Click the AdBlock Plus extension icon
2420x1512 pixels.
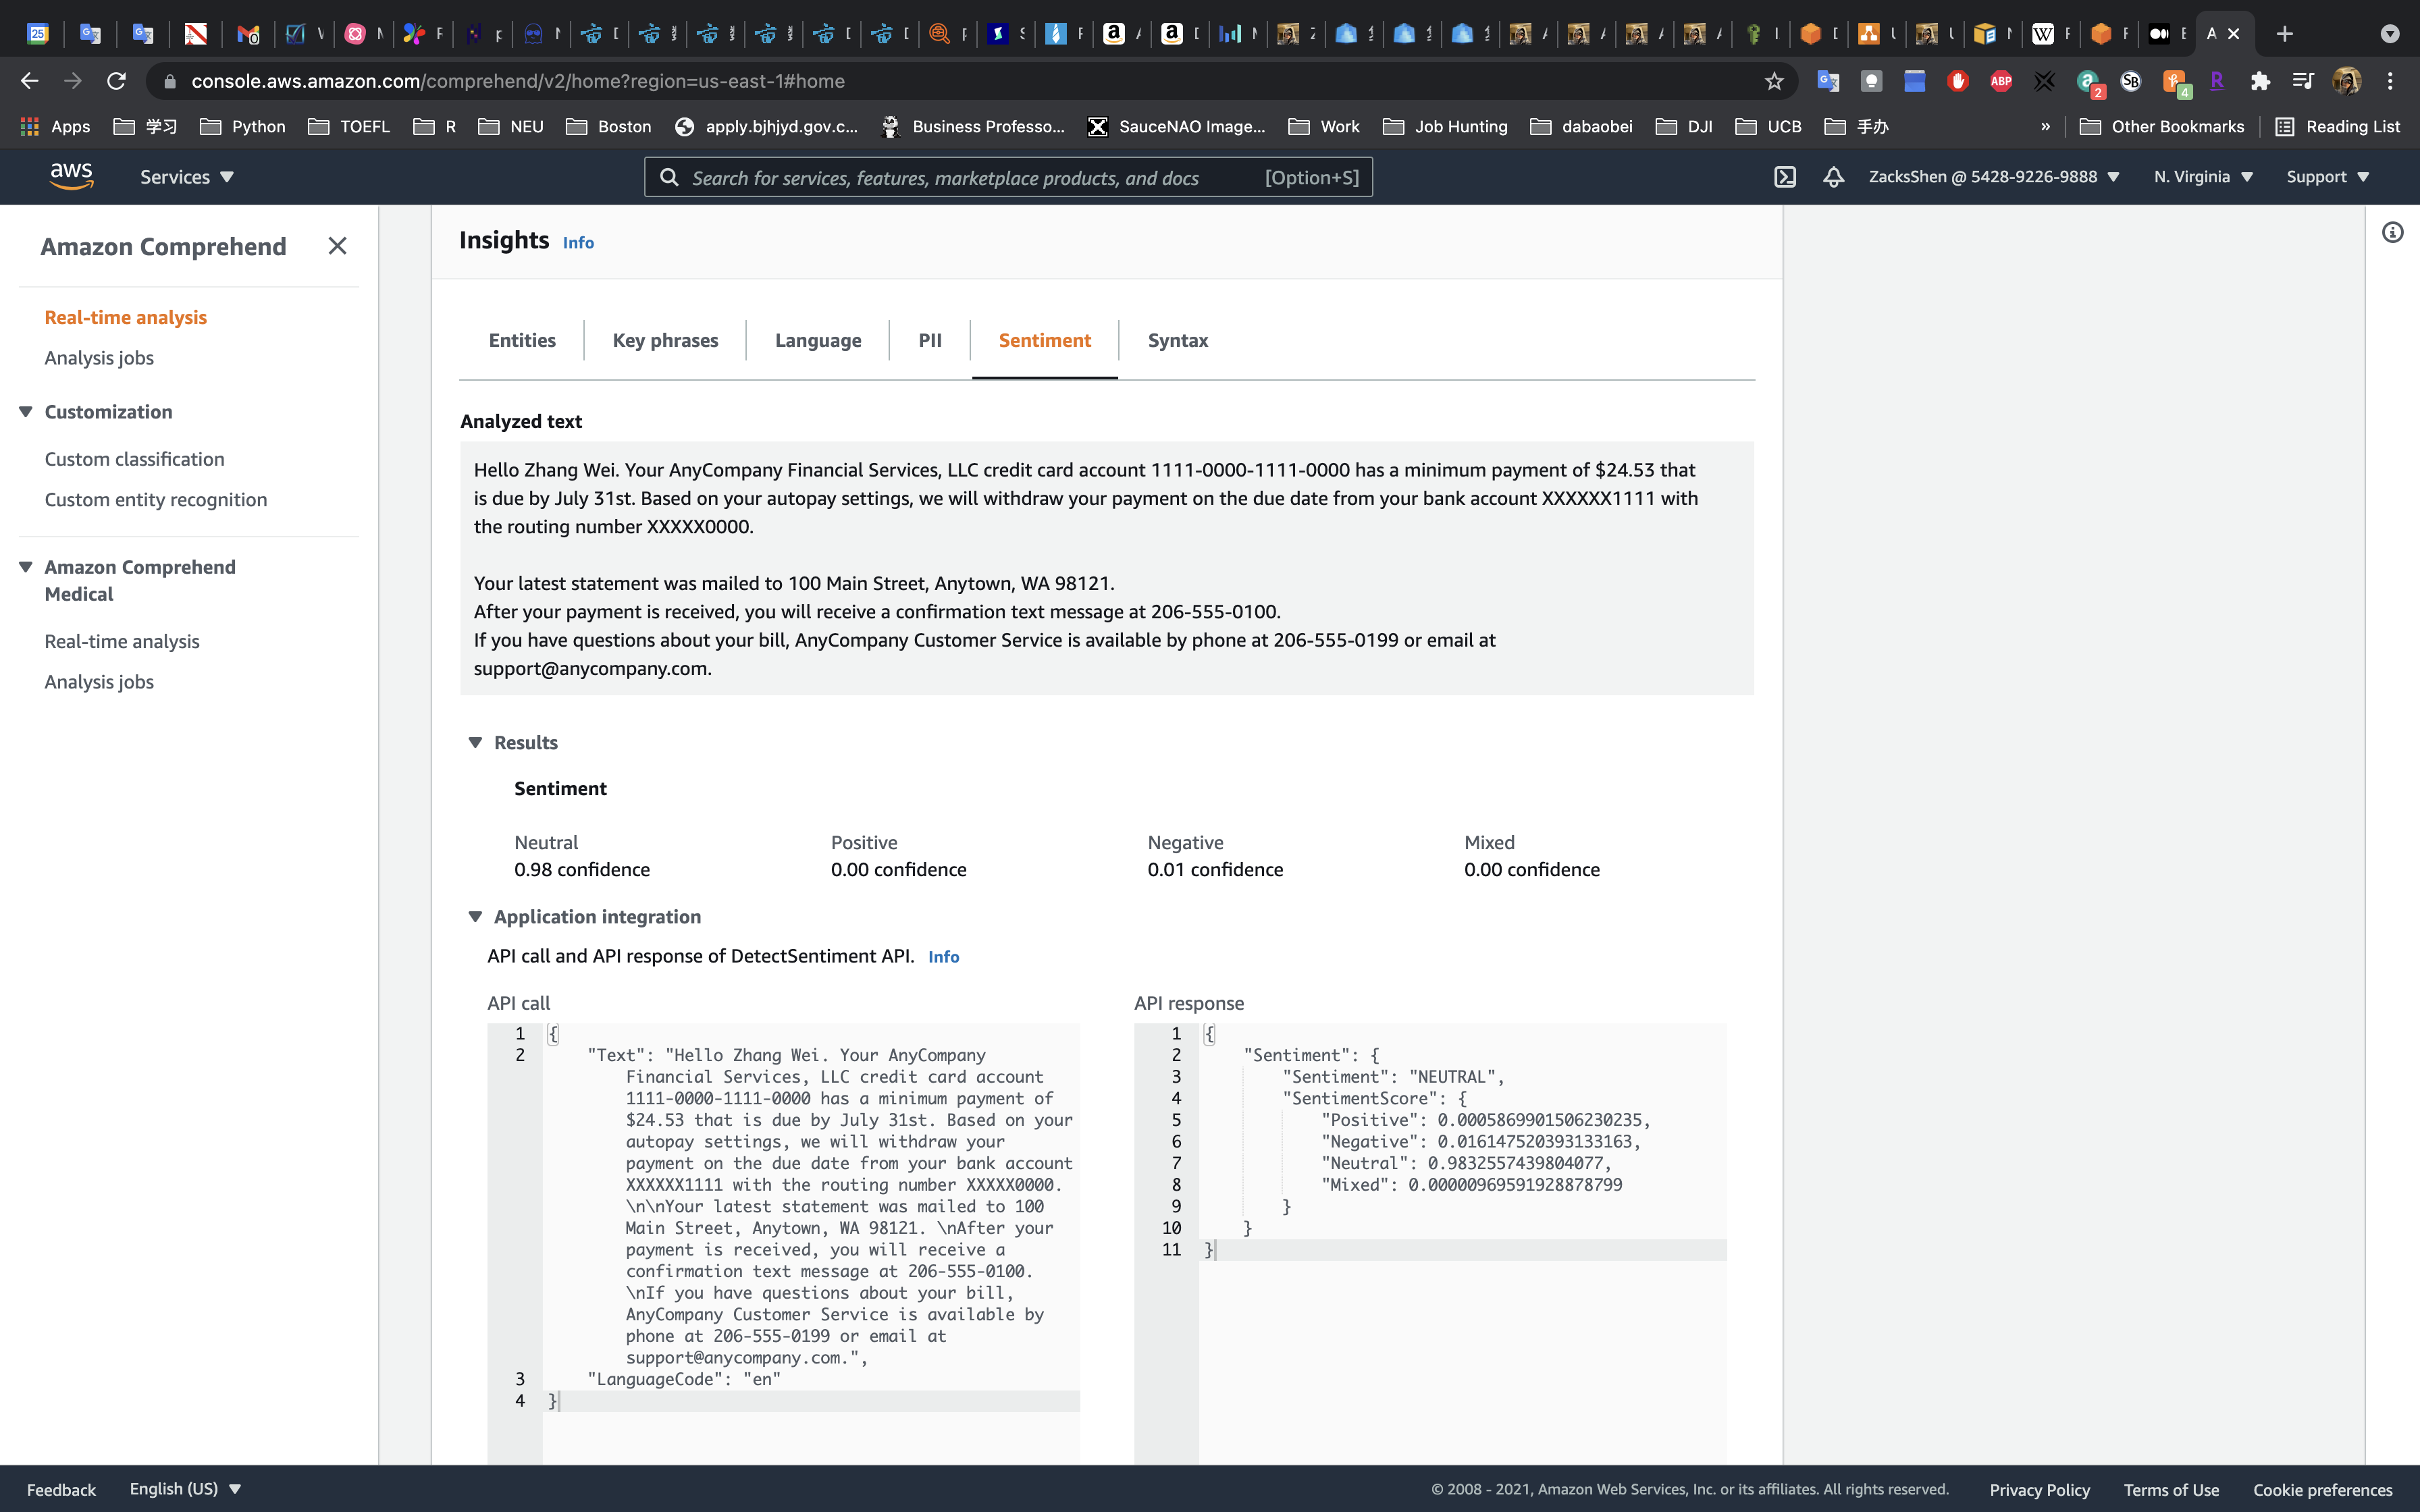(x=2000, y=81)
